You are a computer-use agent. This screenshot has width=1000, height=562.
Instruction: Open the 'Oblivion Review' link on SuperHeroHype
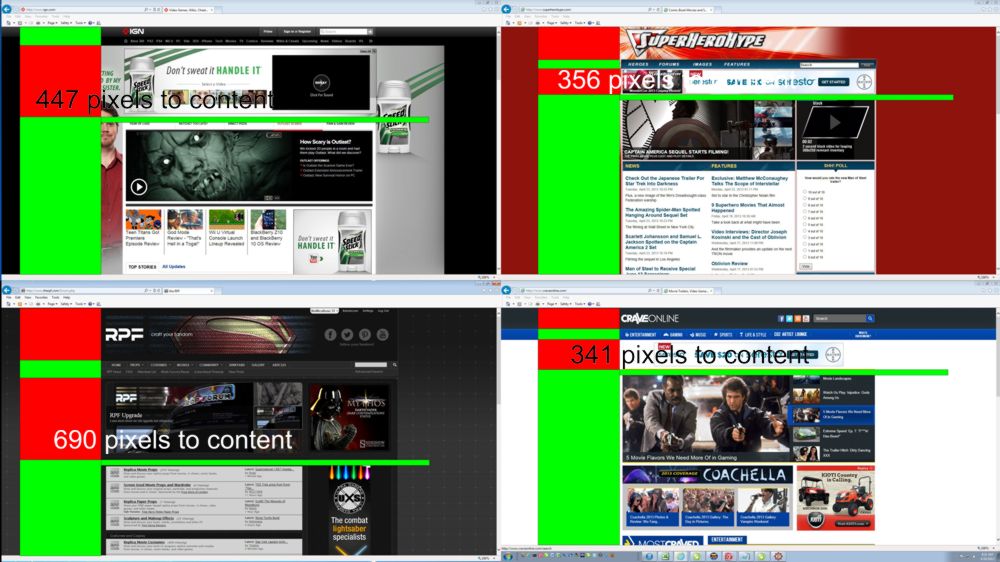pos(730,263)
